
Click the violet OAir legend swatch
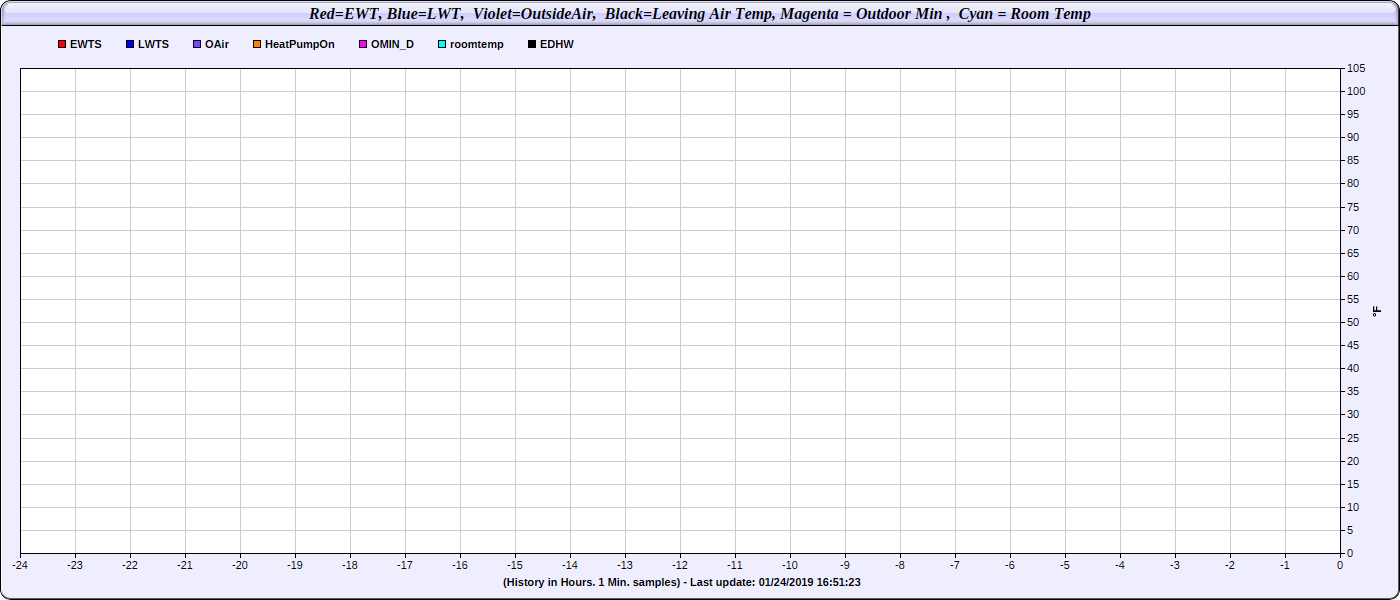(x=197, y=45)
